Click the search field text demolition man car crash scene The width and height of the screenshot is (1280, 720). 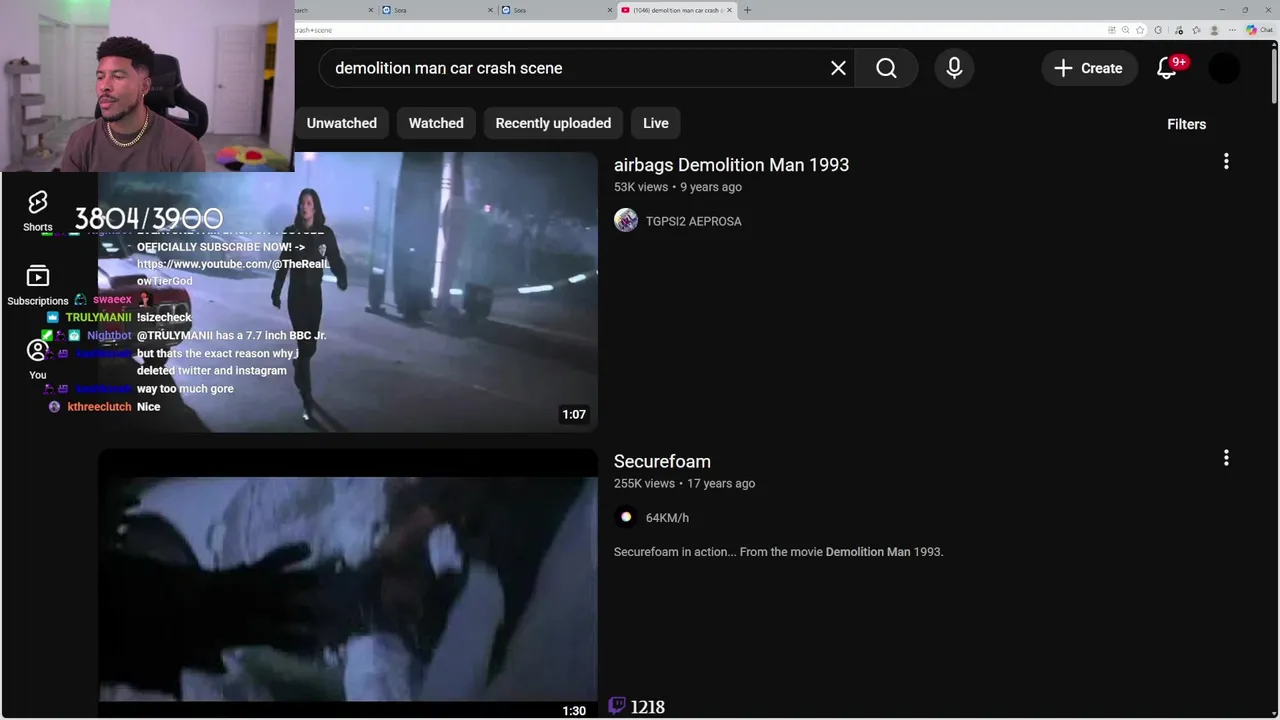coord(449,68)
